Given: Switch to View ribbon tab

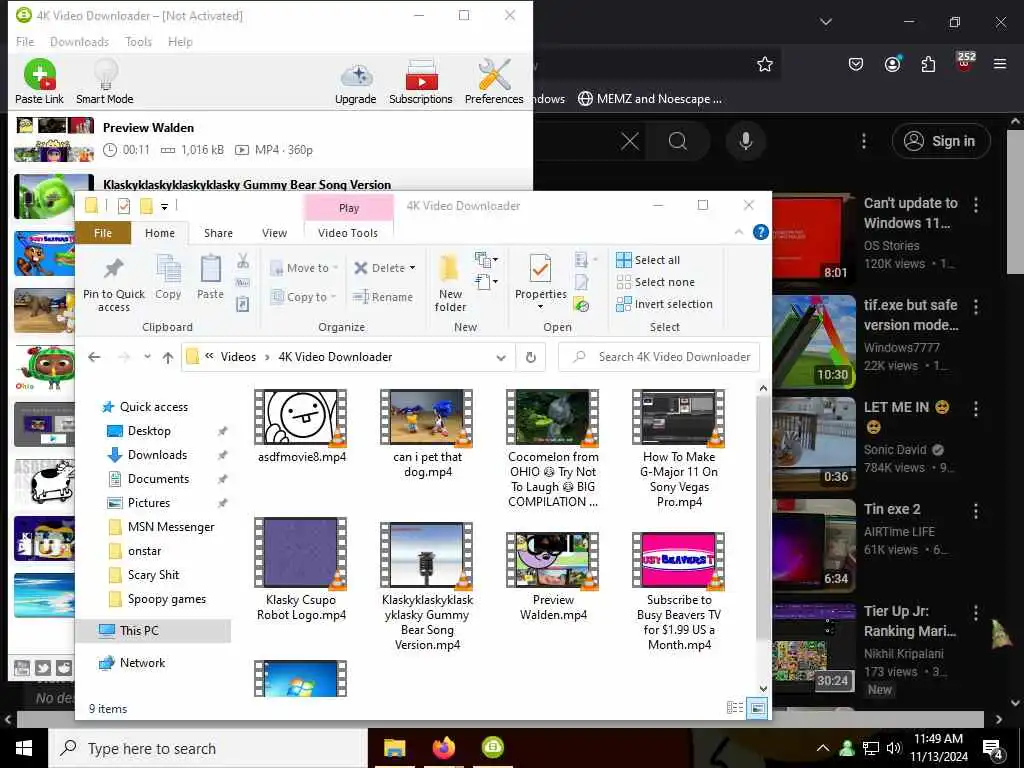Looking at the screenshot, I should [274, 233].
